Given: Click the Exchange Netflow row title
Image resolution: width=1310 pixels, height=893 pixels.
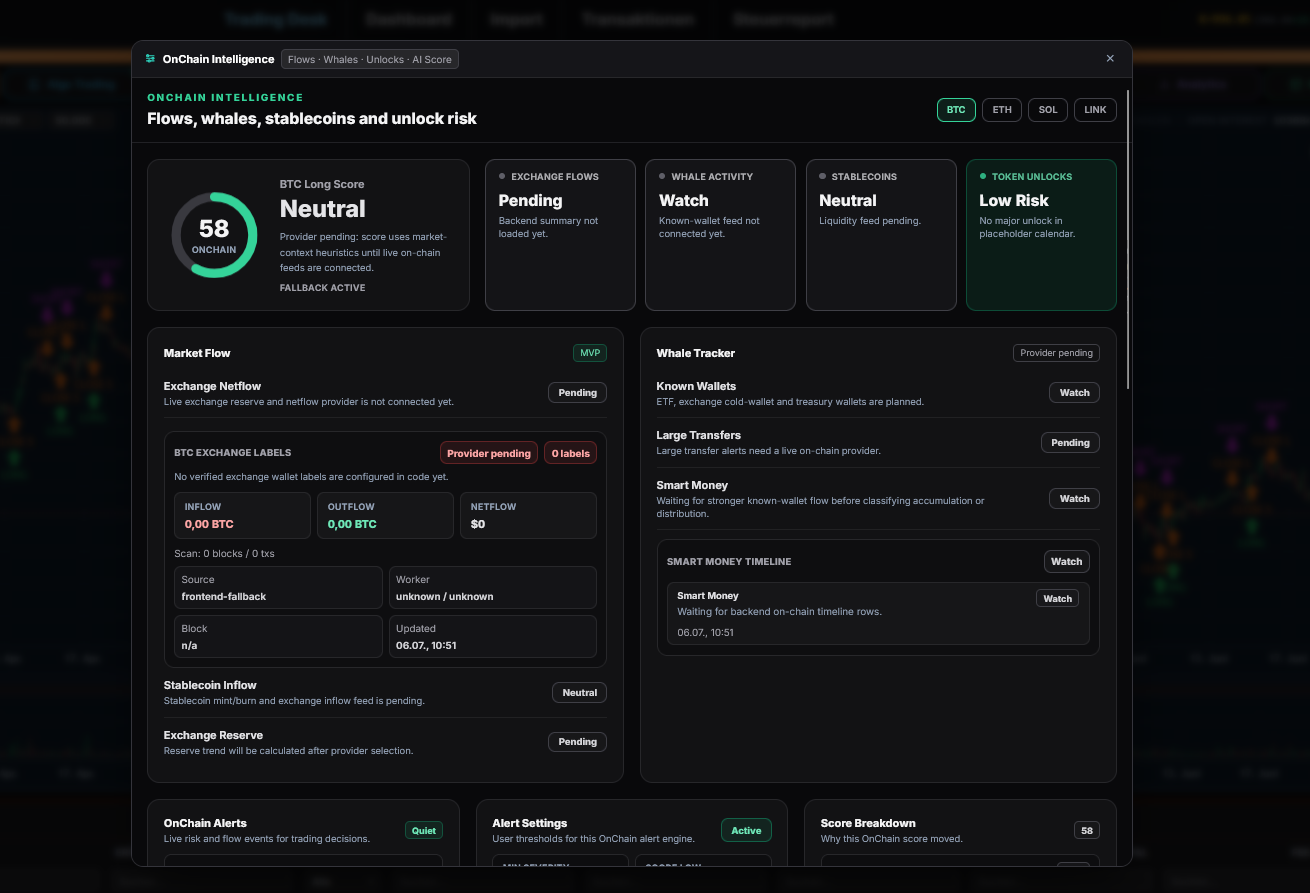Looking at the screenshot, I should coord(212,386).
